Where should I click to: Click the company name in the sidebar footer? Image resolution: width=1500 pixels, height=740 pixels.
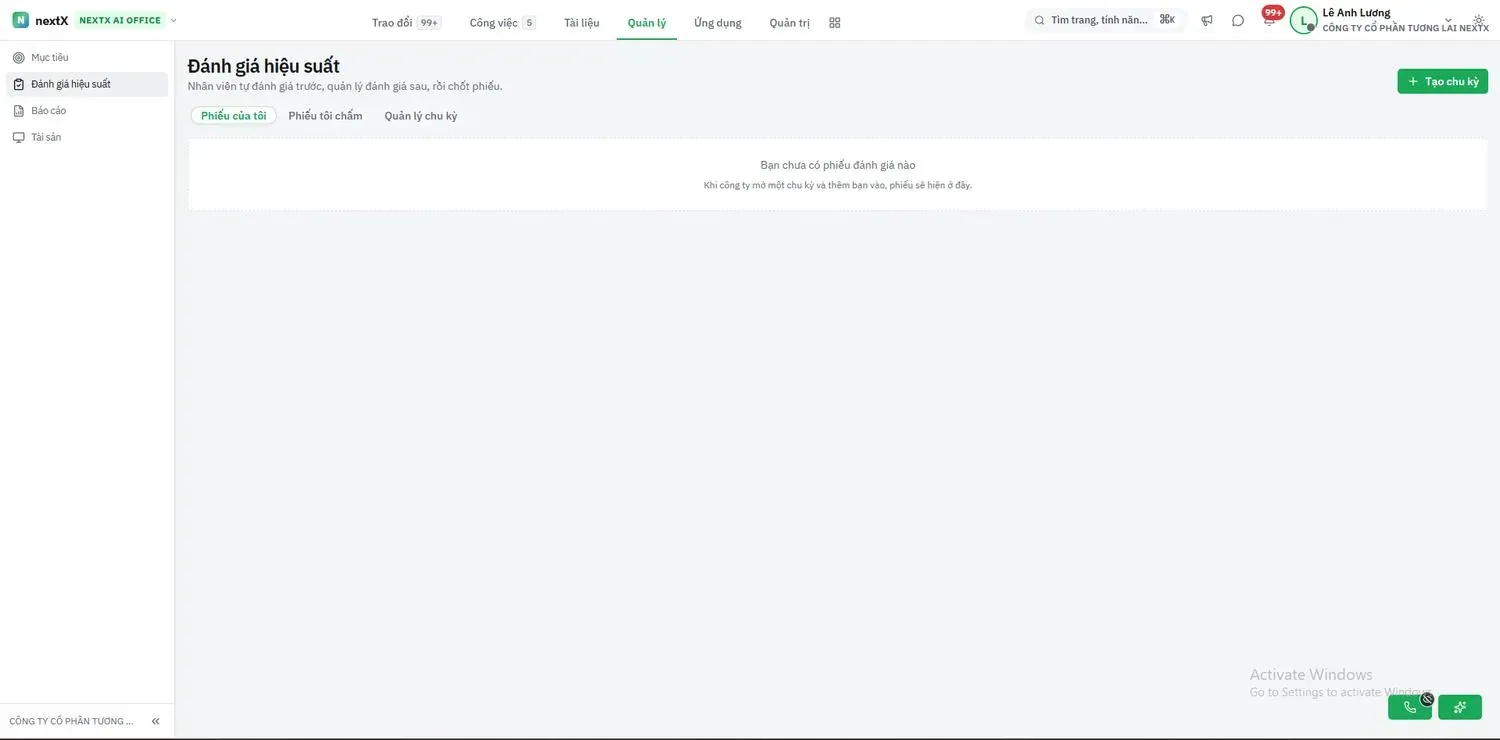72,721
